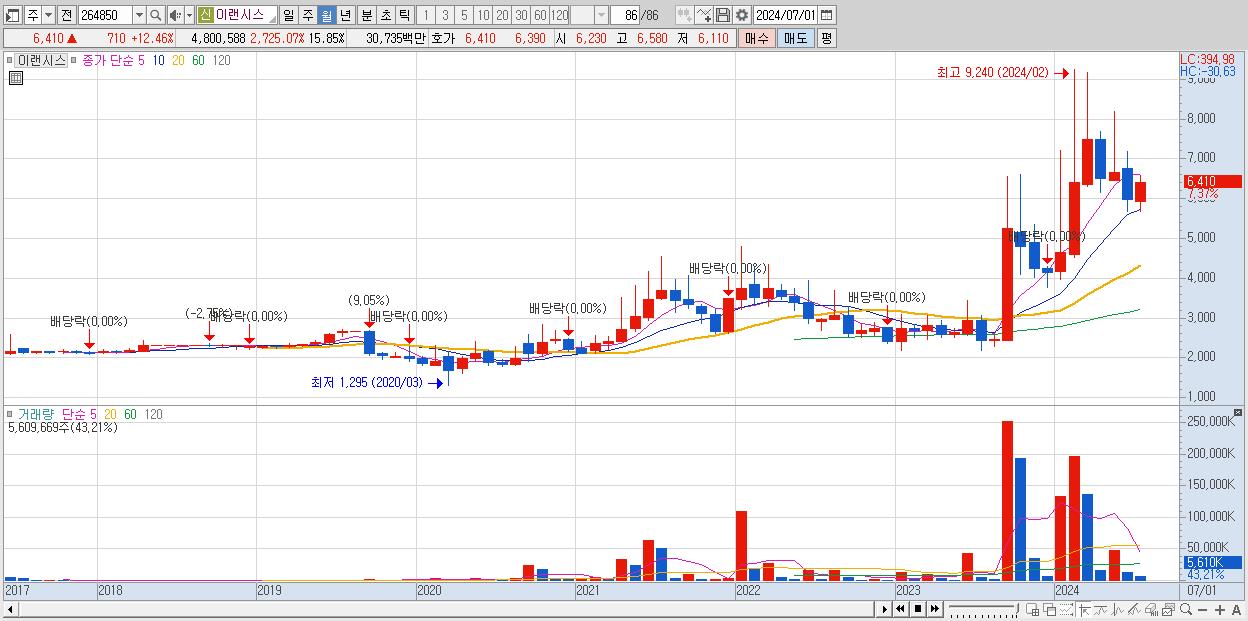
Task: Click the add indicator icon
Action: (x=684, y=15)
